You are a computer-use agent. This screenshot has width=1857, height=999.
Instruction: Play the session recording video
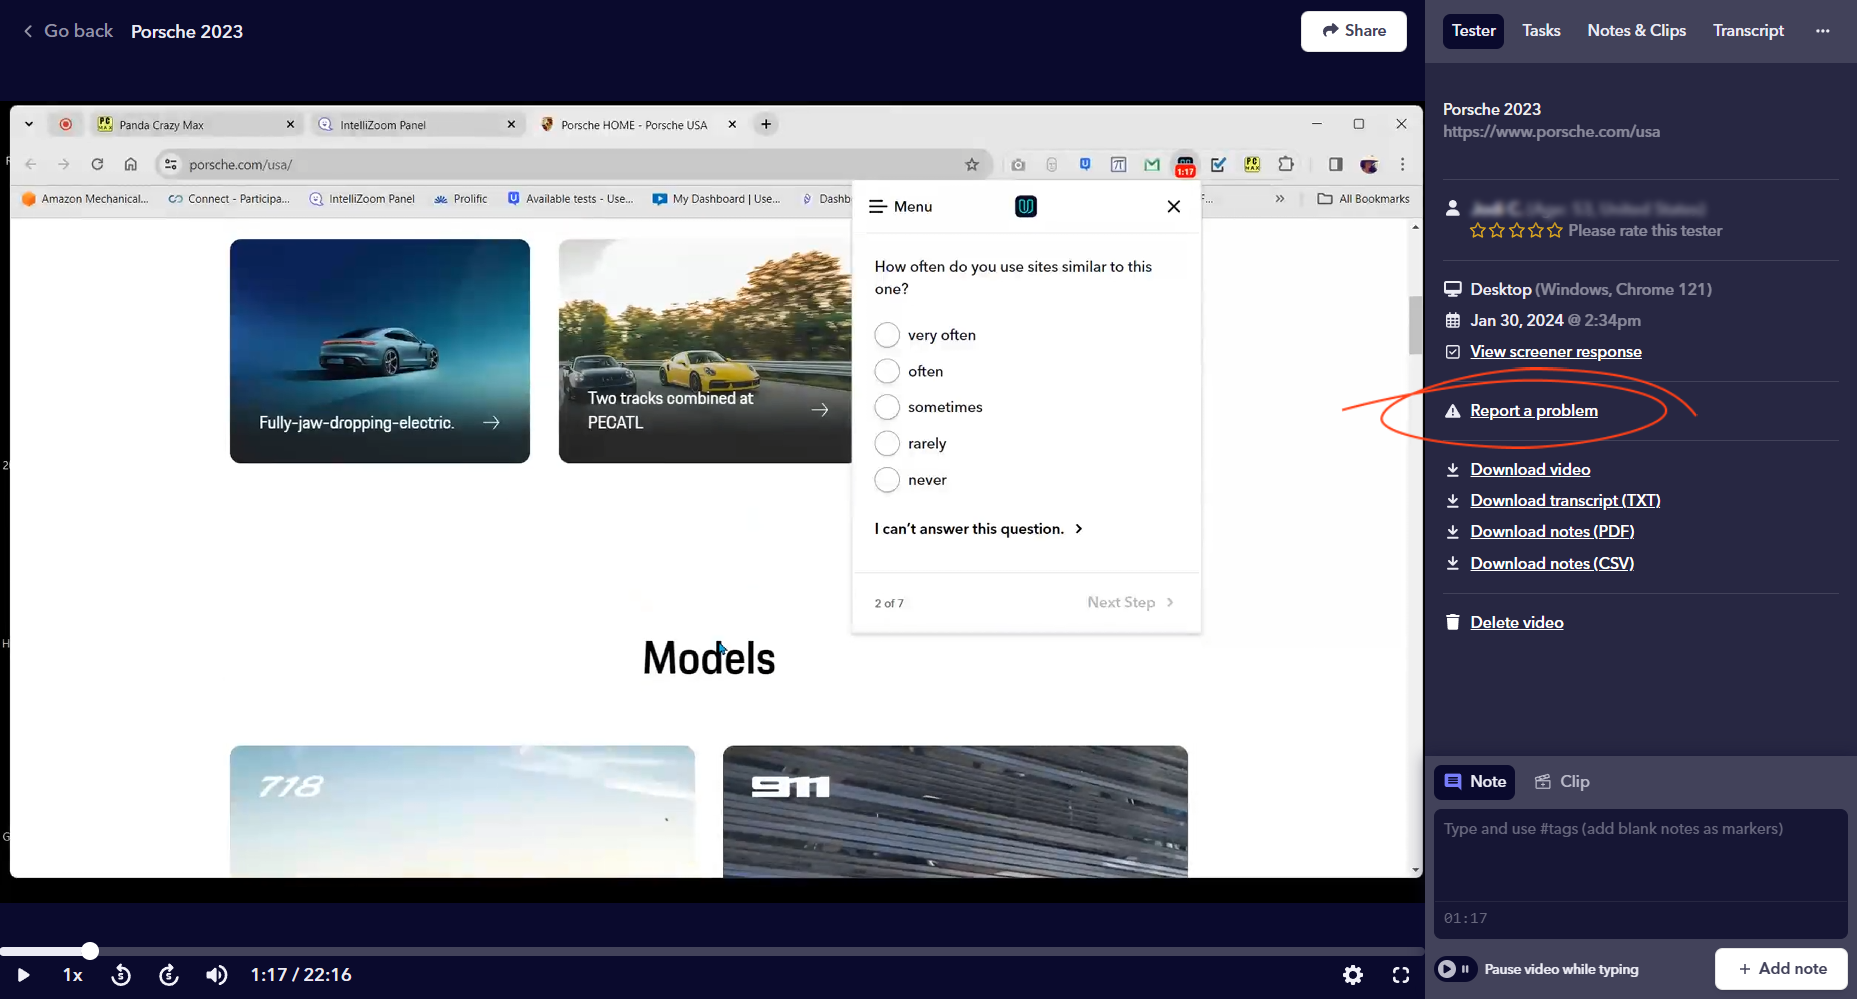click(23, 975)
